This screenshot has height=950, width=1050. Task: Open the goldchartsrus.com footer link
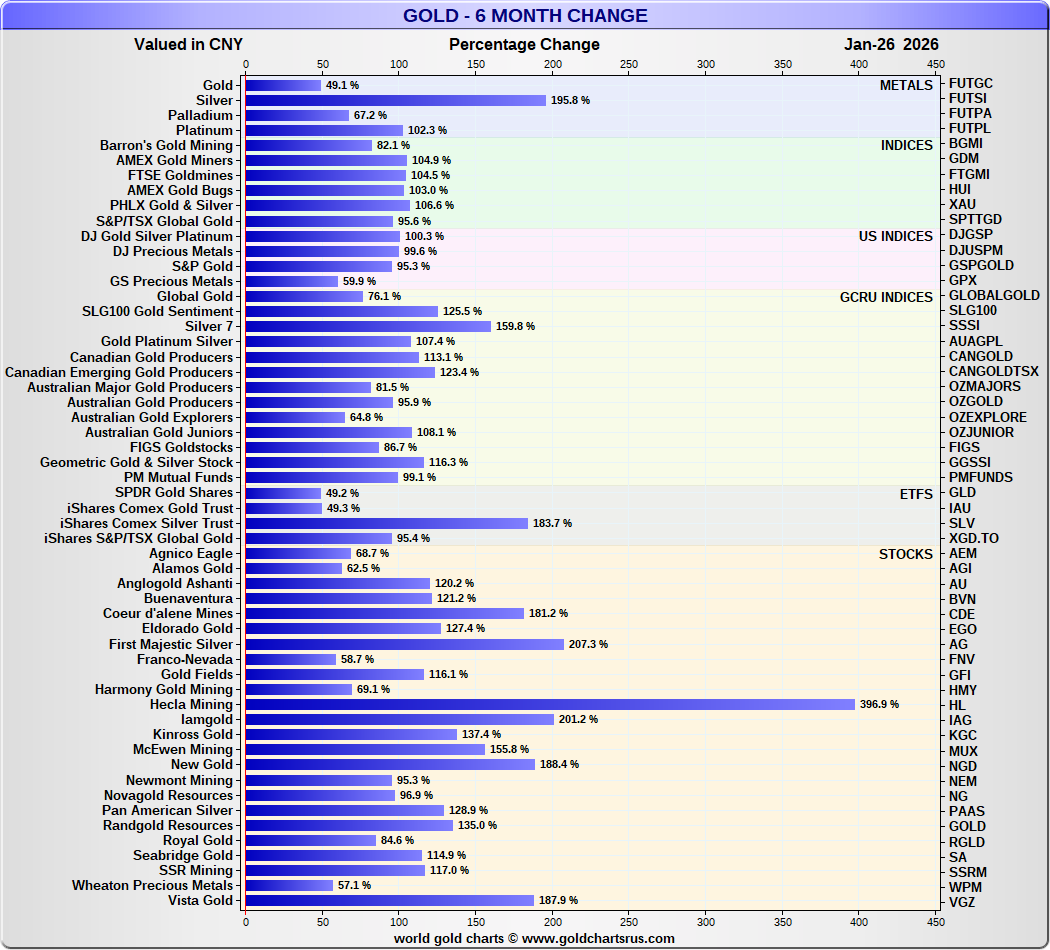click(x=534, y=938)
